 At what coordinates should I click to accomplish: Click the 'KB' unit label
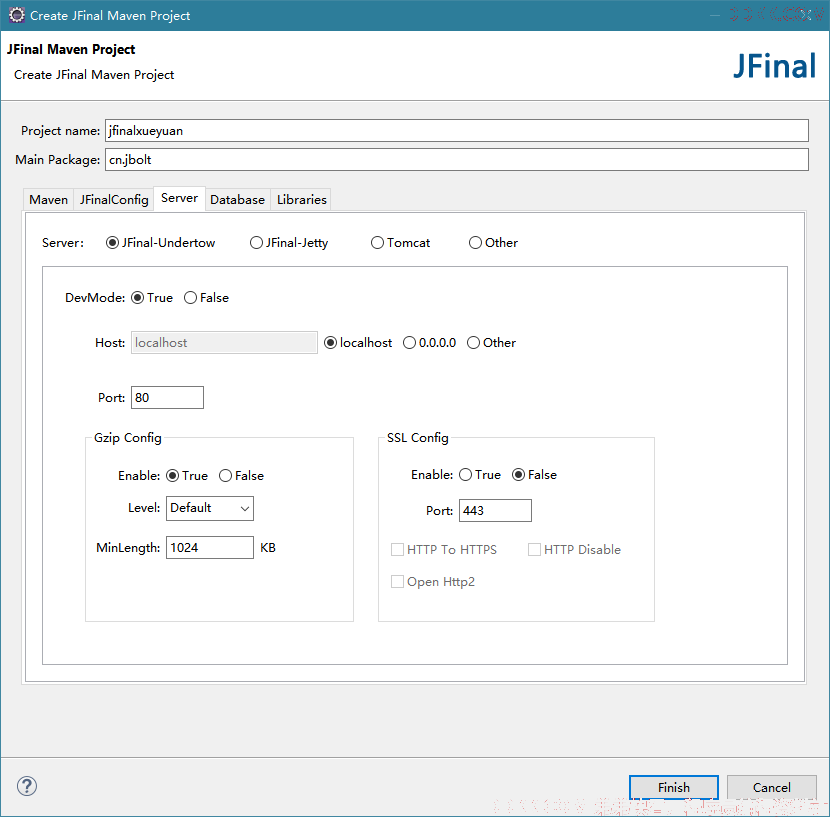point(268,547)
